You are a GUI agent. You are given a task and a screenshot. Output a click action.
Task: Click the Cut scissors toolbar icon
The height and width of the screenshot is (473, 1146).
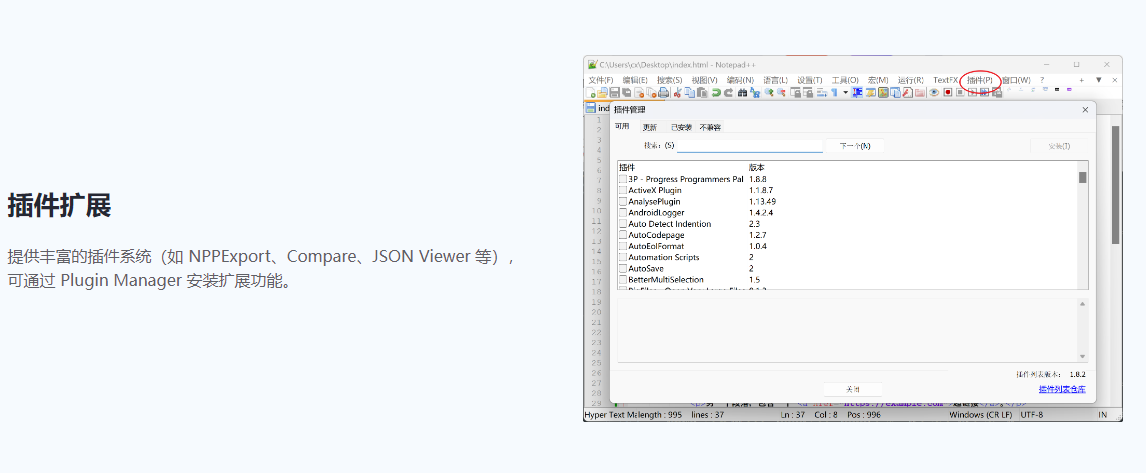tap(677, 92)
